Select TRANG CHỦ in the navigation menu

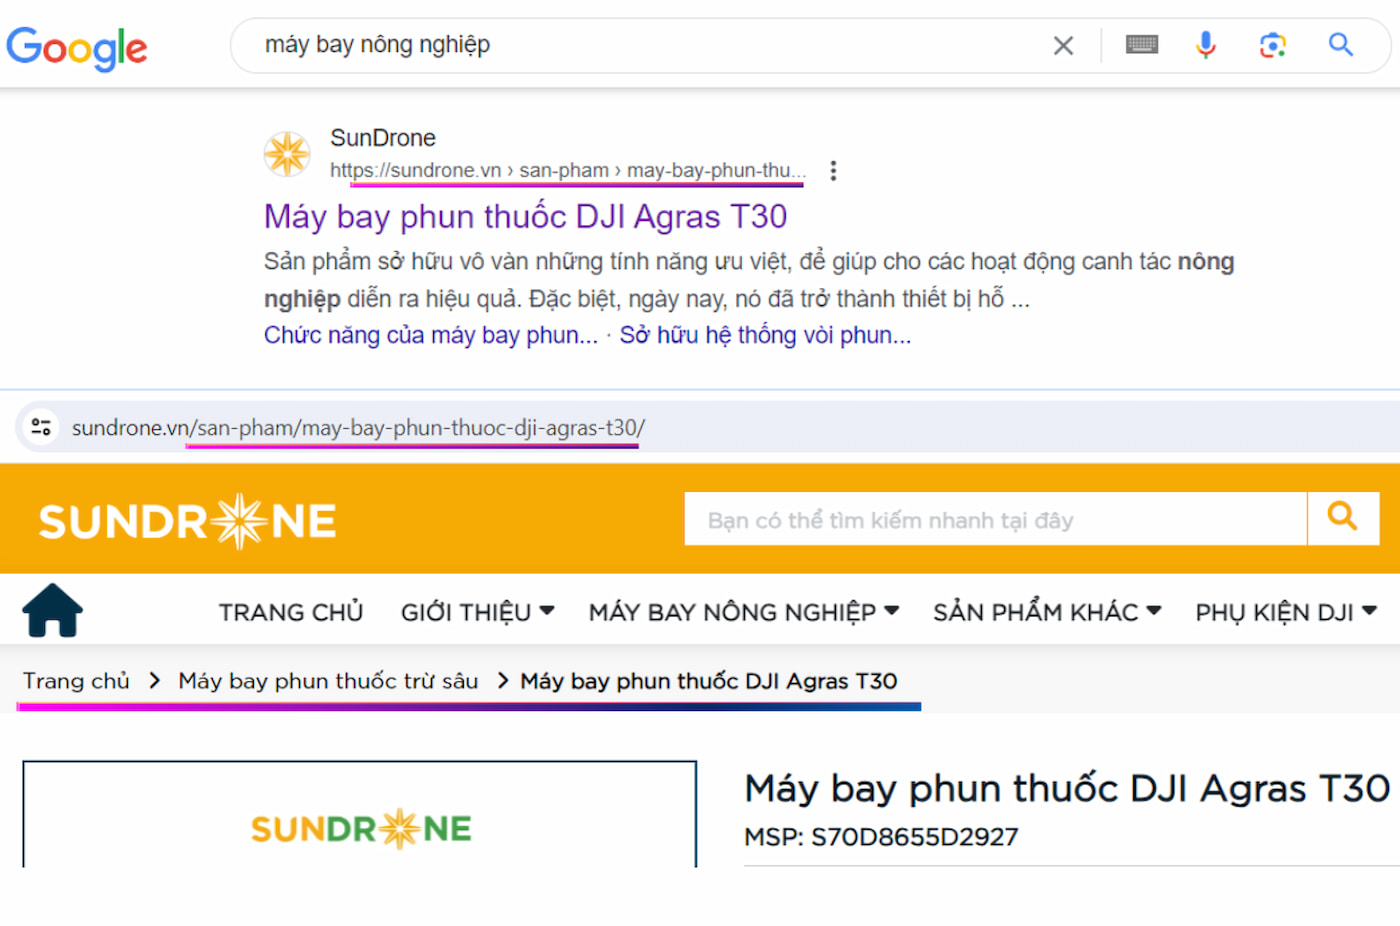tap(291, 612)
